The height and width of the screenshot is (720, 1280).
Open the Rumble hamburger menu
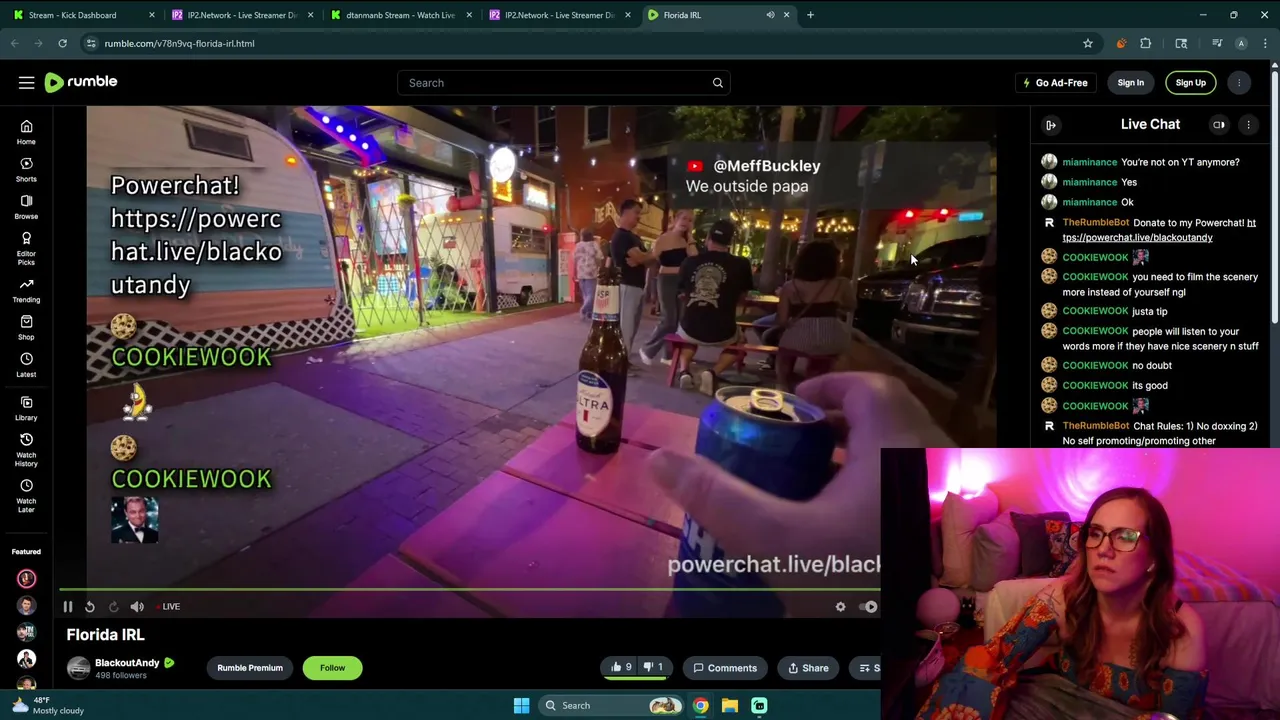26,83
